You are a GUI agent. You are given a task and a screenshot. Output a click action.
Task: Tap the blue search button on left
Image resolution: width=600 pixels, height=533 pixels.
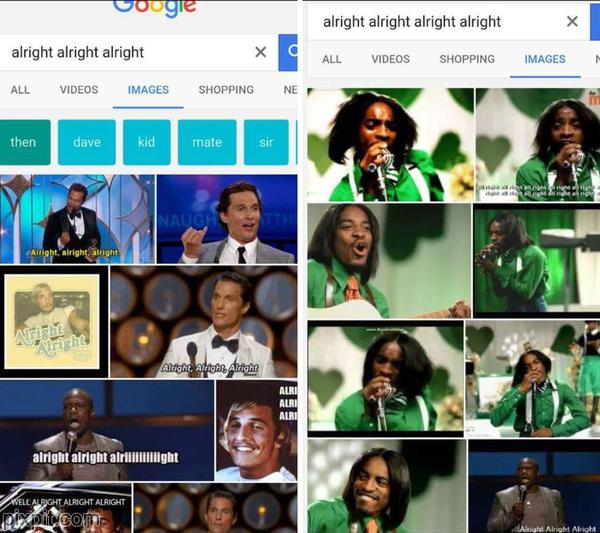coord(288,52)
